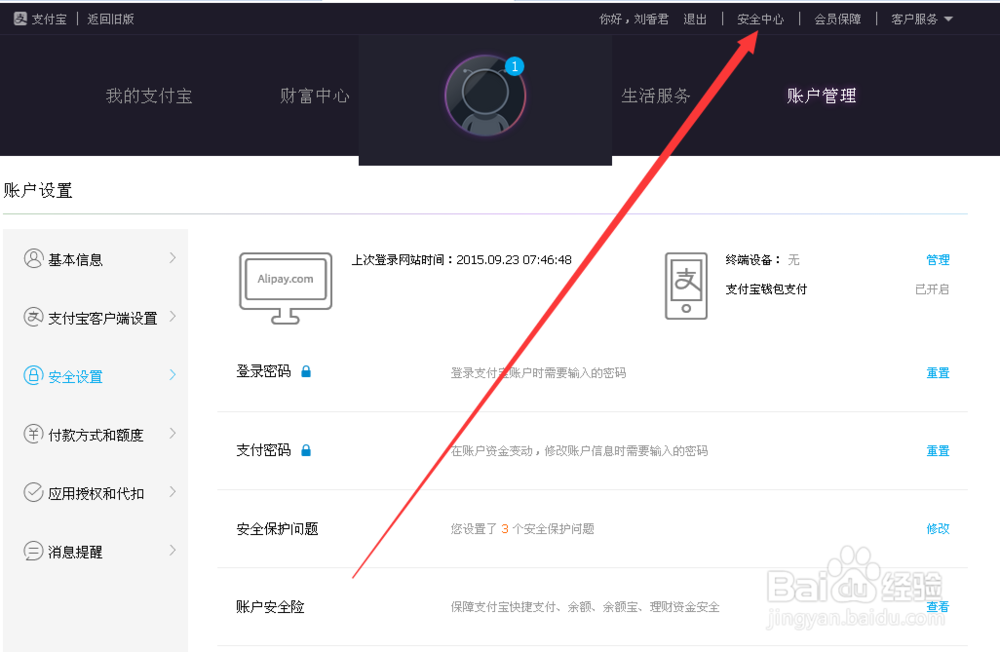Click the orange number 3 in security questions
This screenshot has width=1000, height=652.
point(504,529)
